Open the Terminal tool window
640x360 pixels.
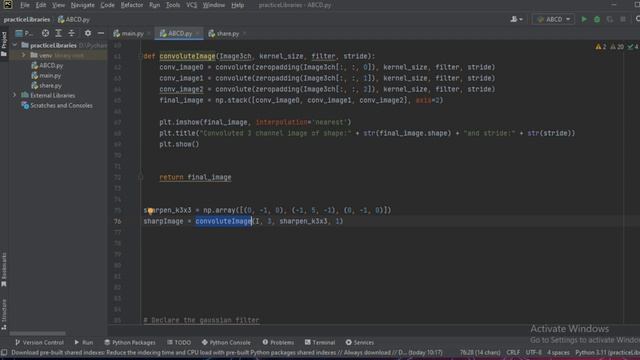pyautogui.click(x=320, y=342)
